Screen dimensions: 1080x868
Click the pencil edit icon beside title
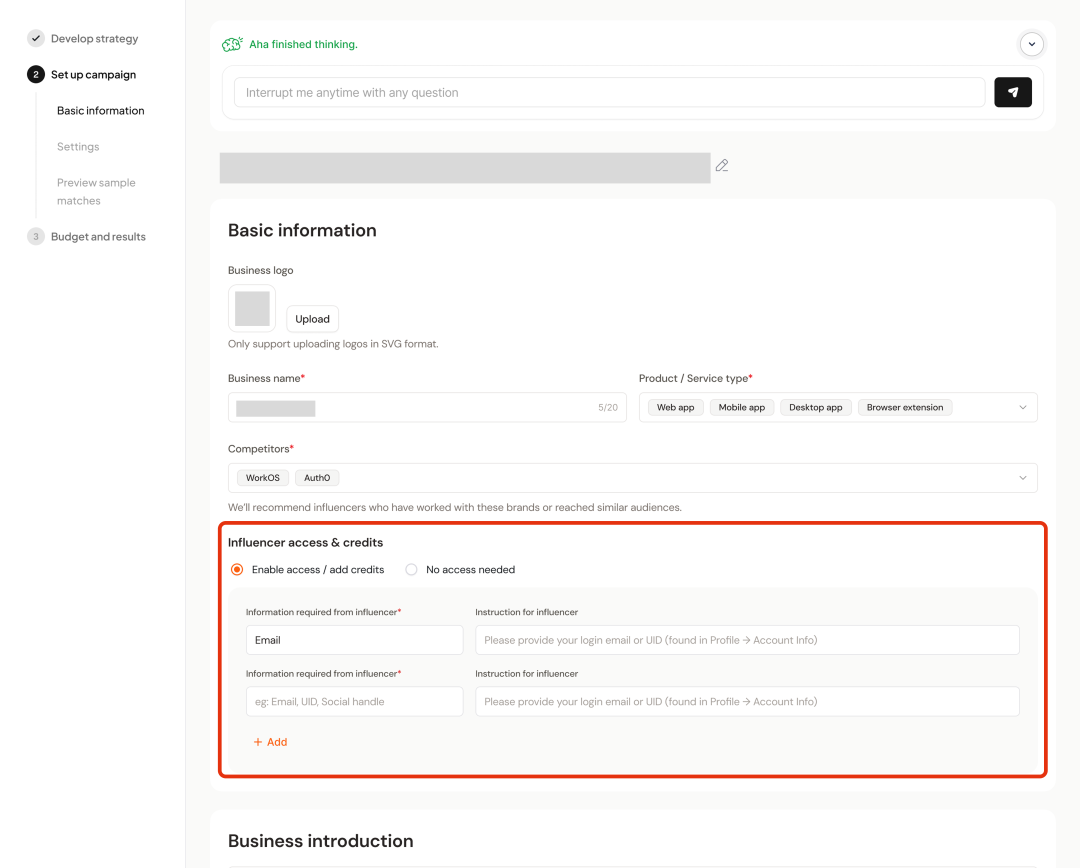click(x=722, y=166)
